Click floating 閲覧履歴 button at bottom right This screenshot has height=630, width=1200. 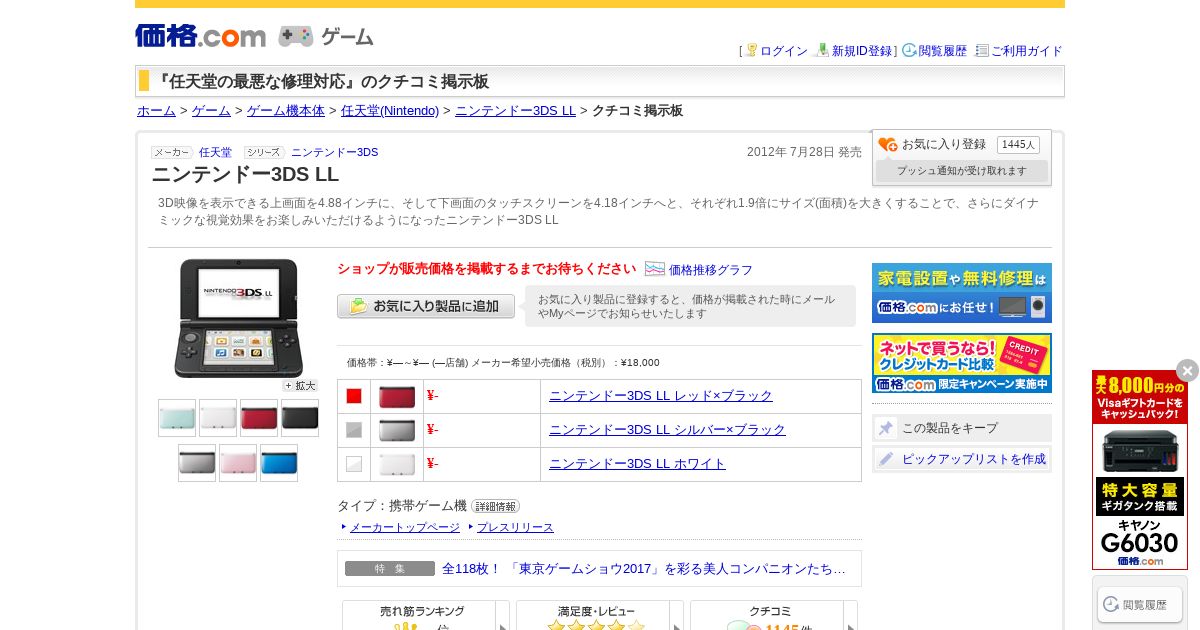tap(1140, 604)
